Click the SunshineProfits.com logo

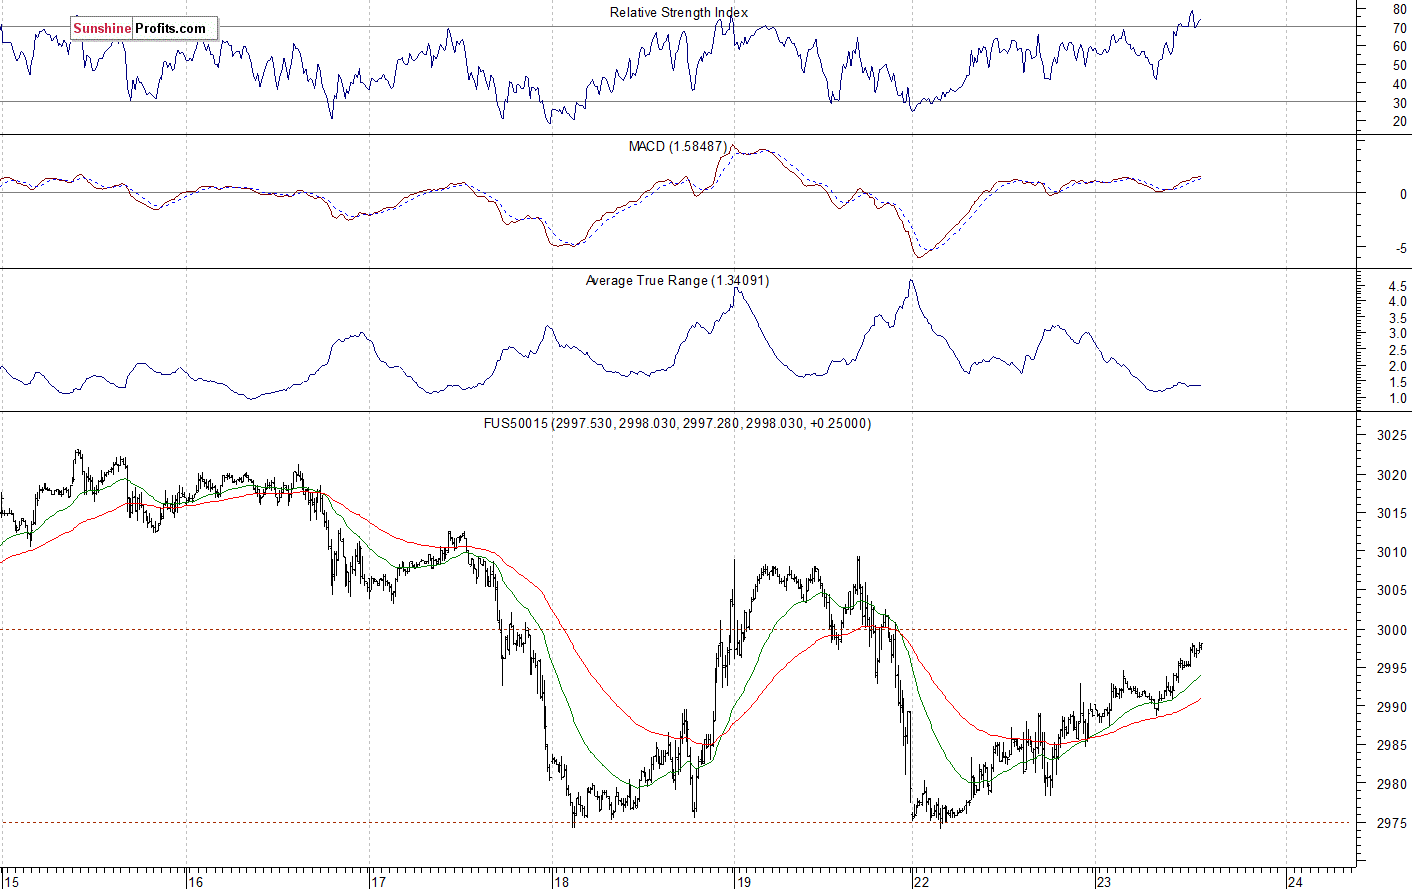pyautogui.click(x=143, y=28)
